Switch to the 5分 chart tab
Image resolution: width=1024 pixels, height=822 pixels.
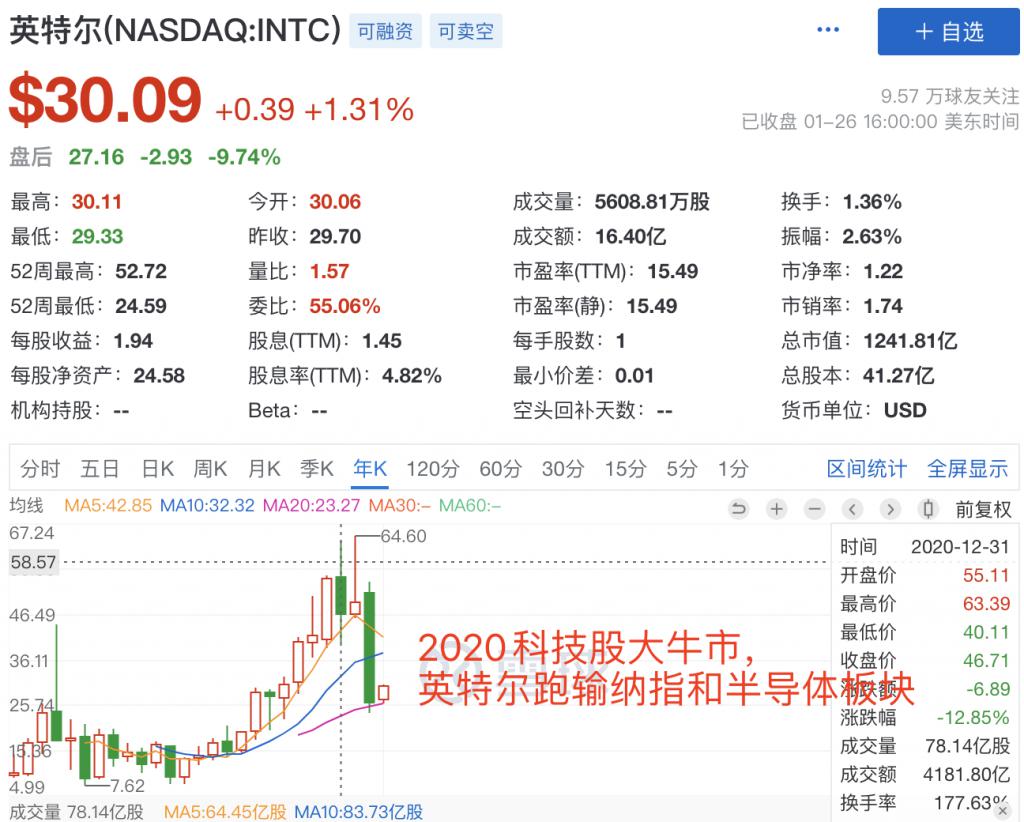coord(682,469)
